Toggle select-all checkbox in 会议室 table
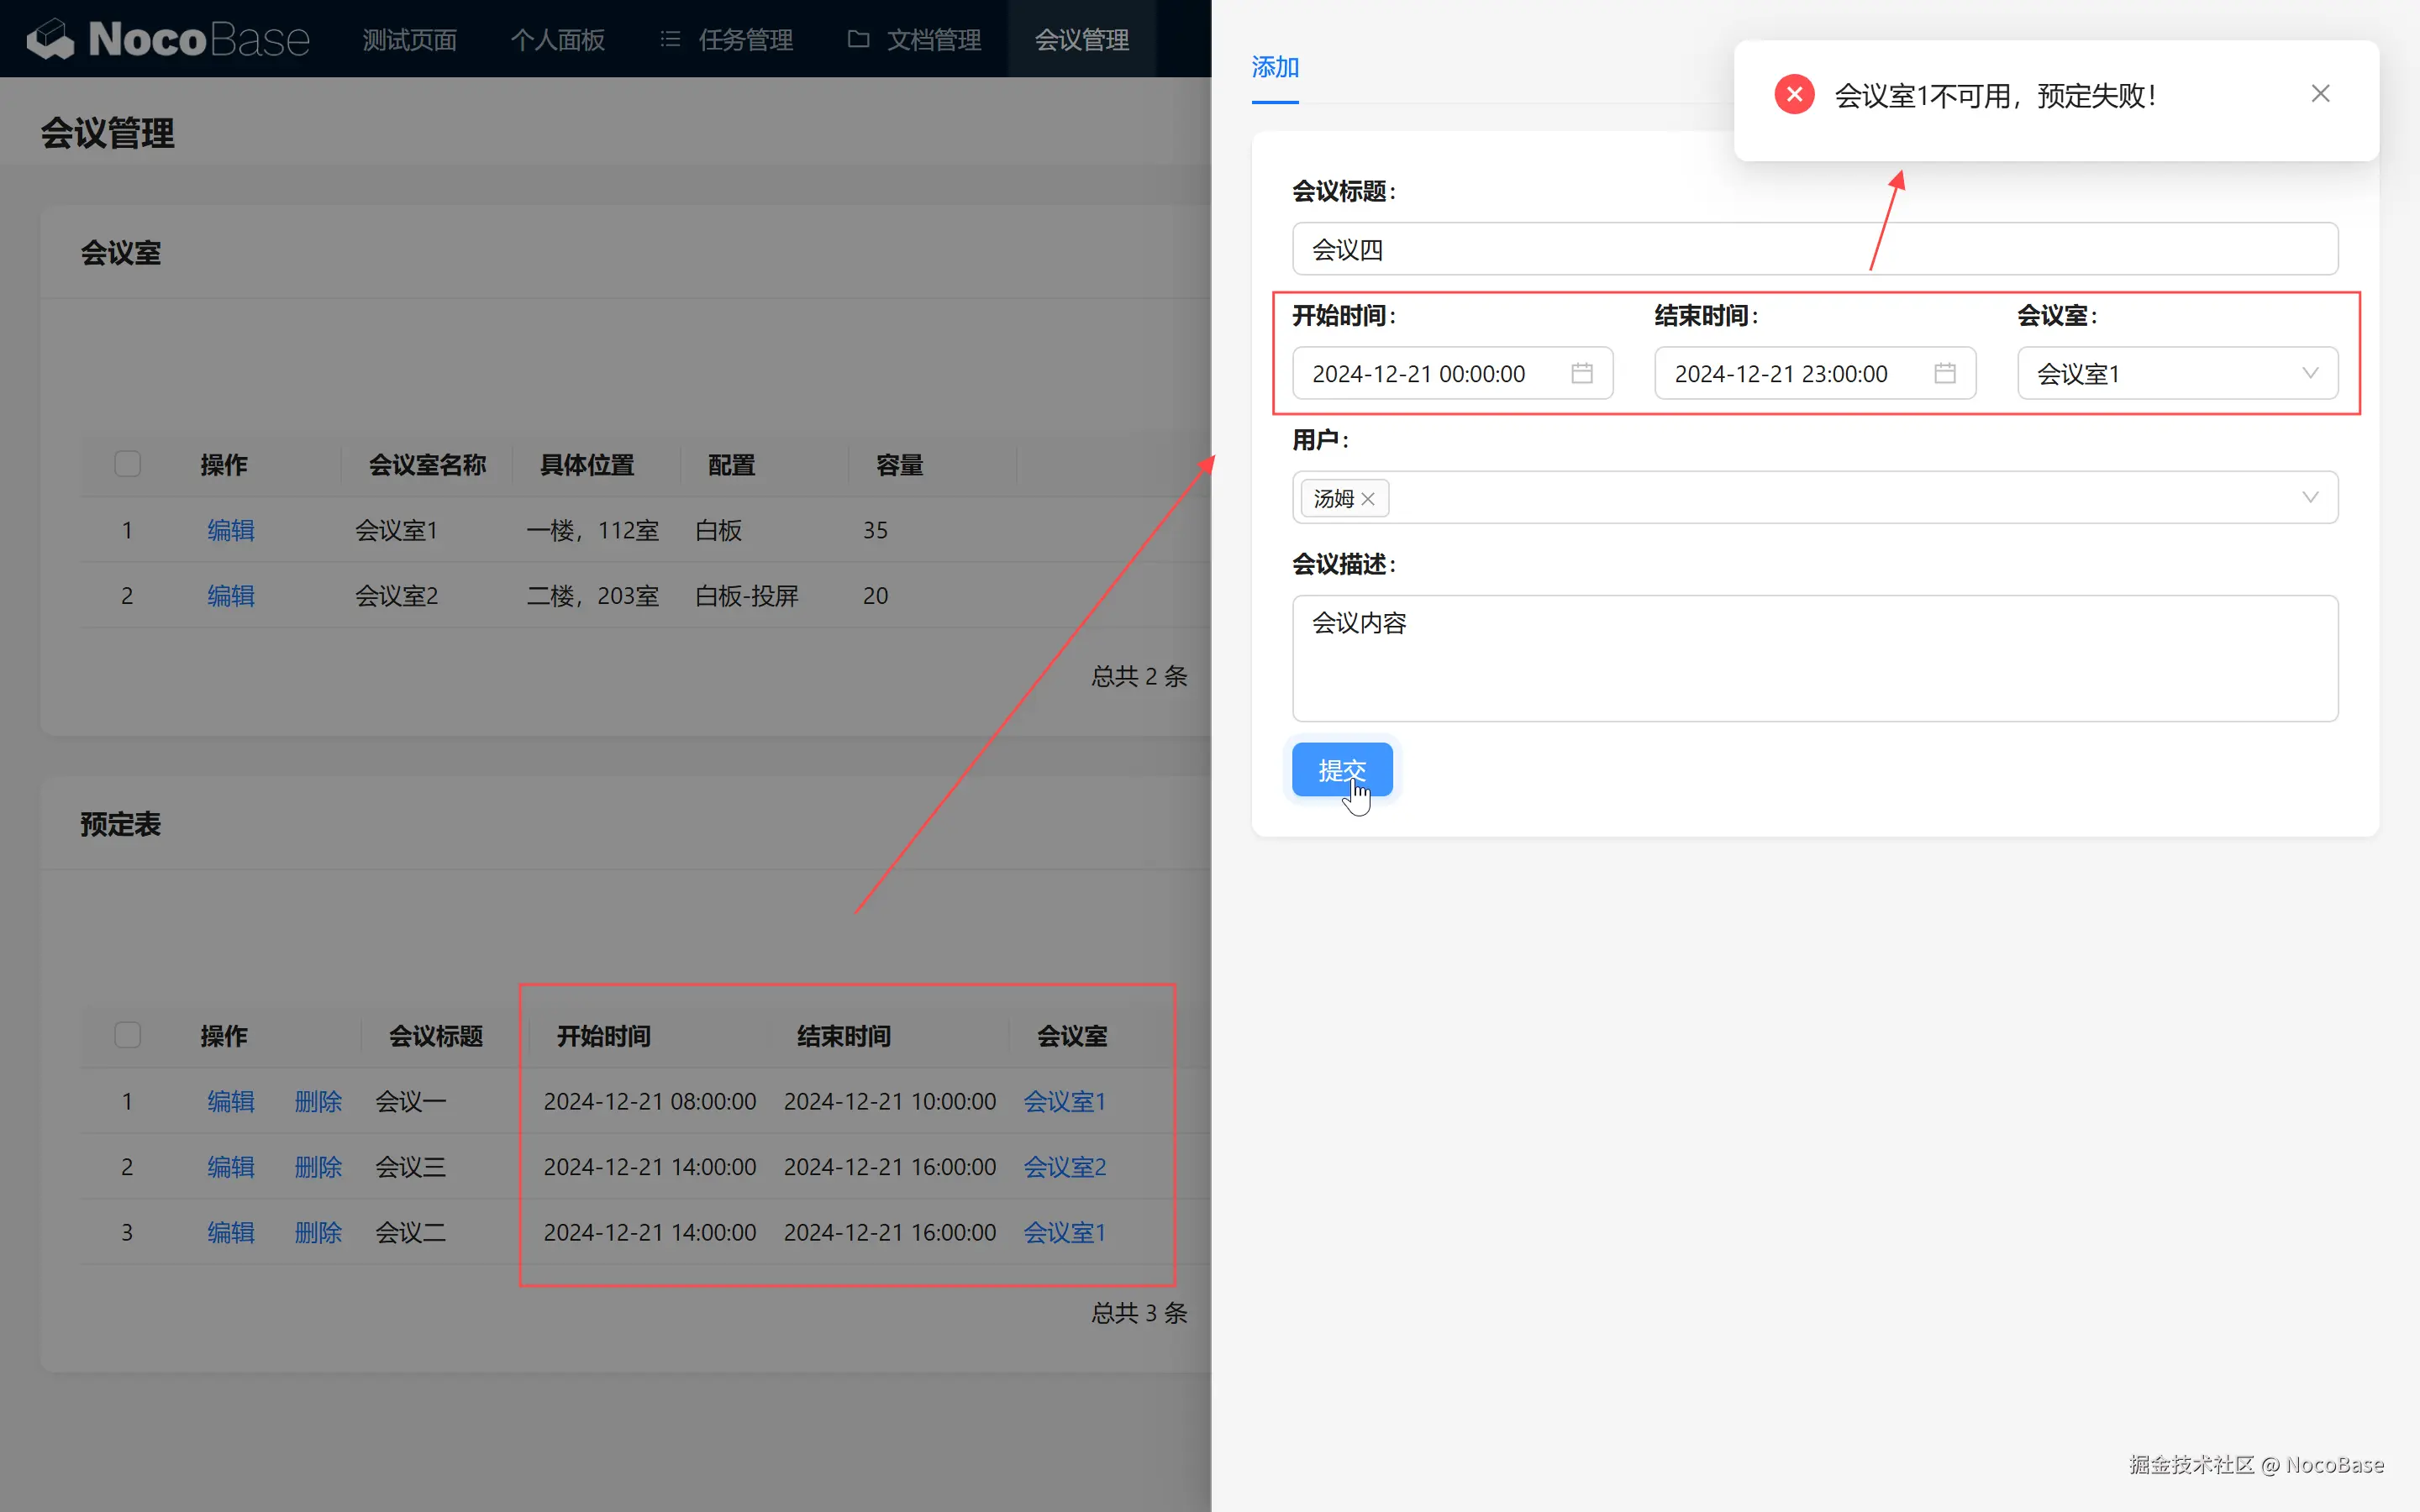This screenshot has height=1512, width=2420. pyautogui.click(x=127, y=464)
